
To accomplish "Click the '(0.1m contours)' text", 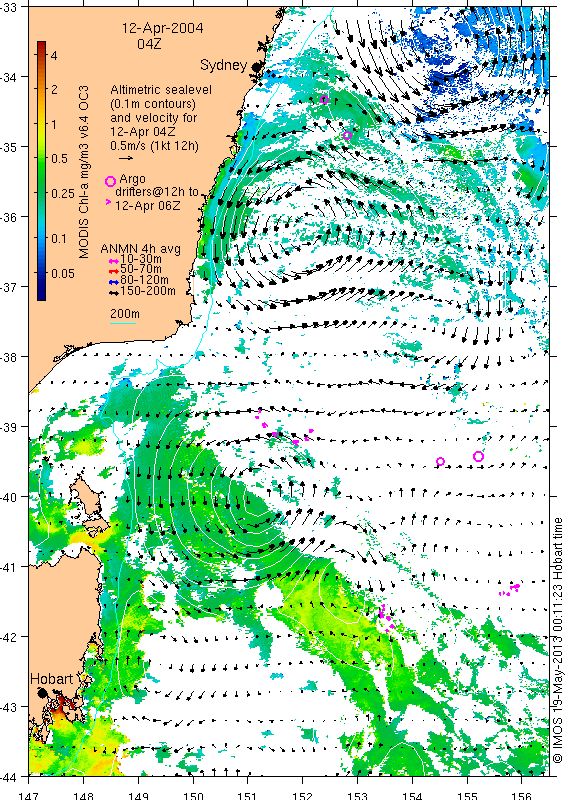I will click(153, 104).
